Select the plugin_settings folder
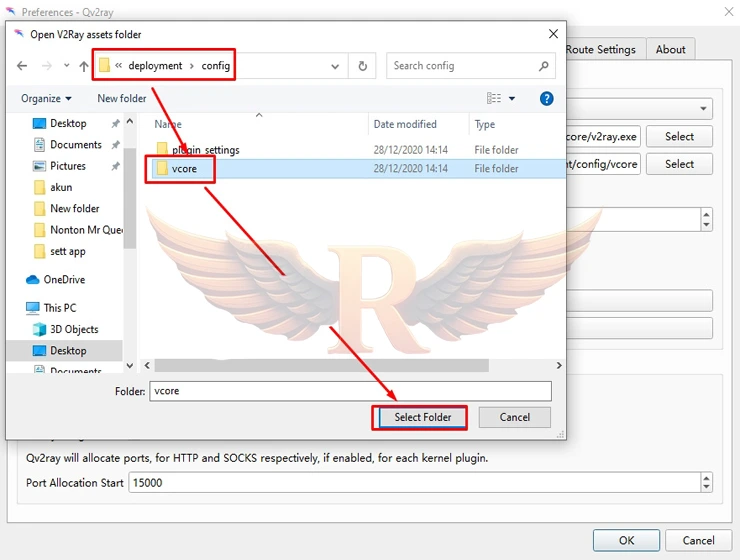This screenshot has width=740, height=560. [x=205, y=150]
